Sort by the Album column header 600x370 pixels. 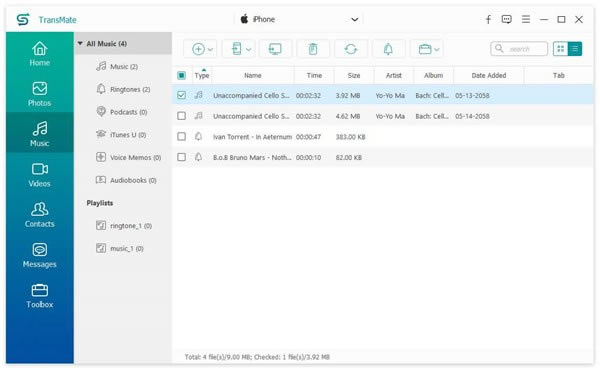pyautogui.click(x=434, y=75)
